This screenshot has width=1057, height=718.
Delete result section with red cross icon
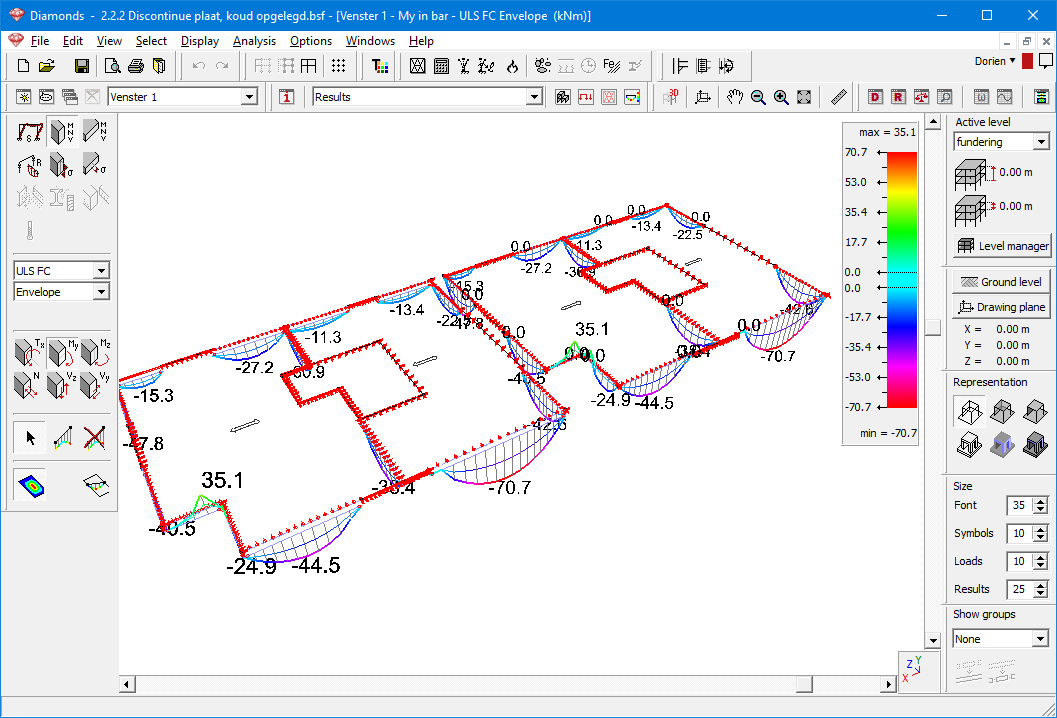[94, 438]
